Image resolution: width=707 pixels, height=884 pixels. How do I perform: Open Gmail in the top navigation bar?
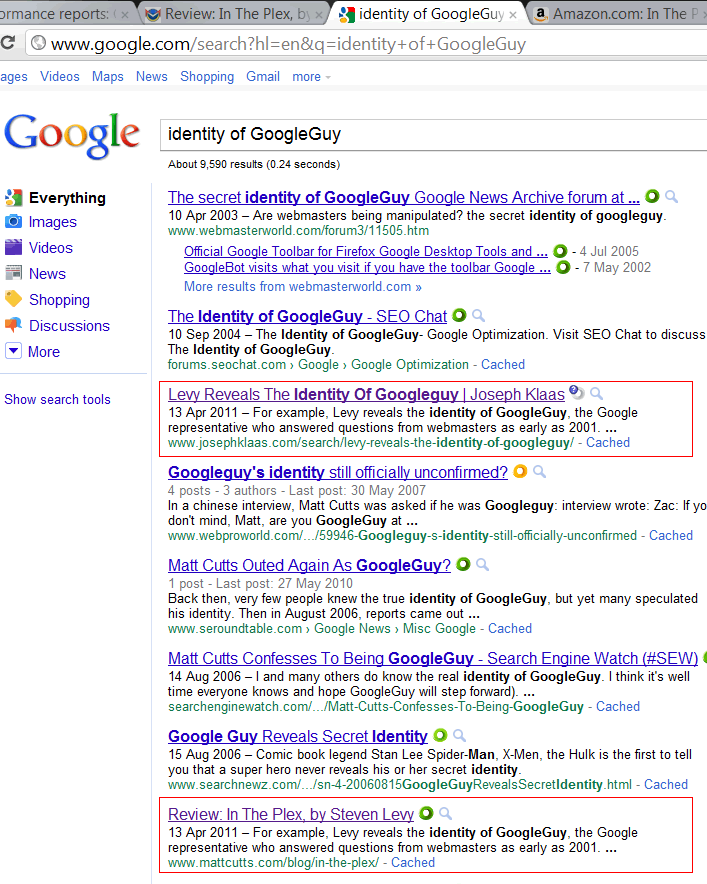point(263,77)
